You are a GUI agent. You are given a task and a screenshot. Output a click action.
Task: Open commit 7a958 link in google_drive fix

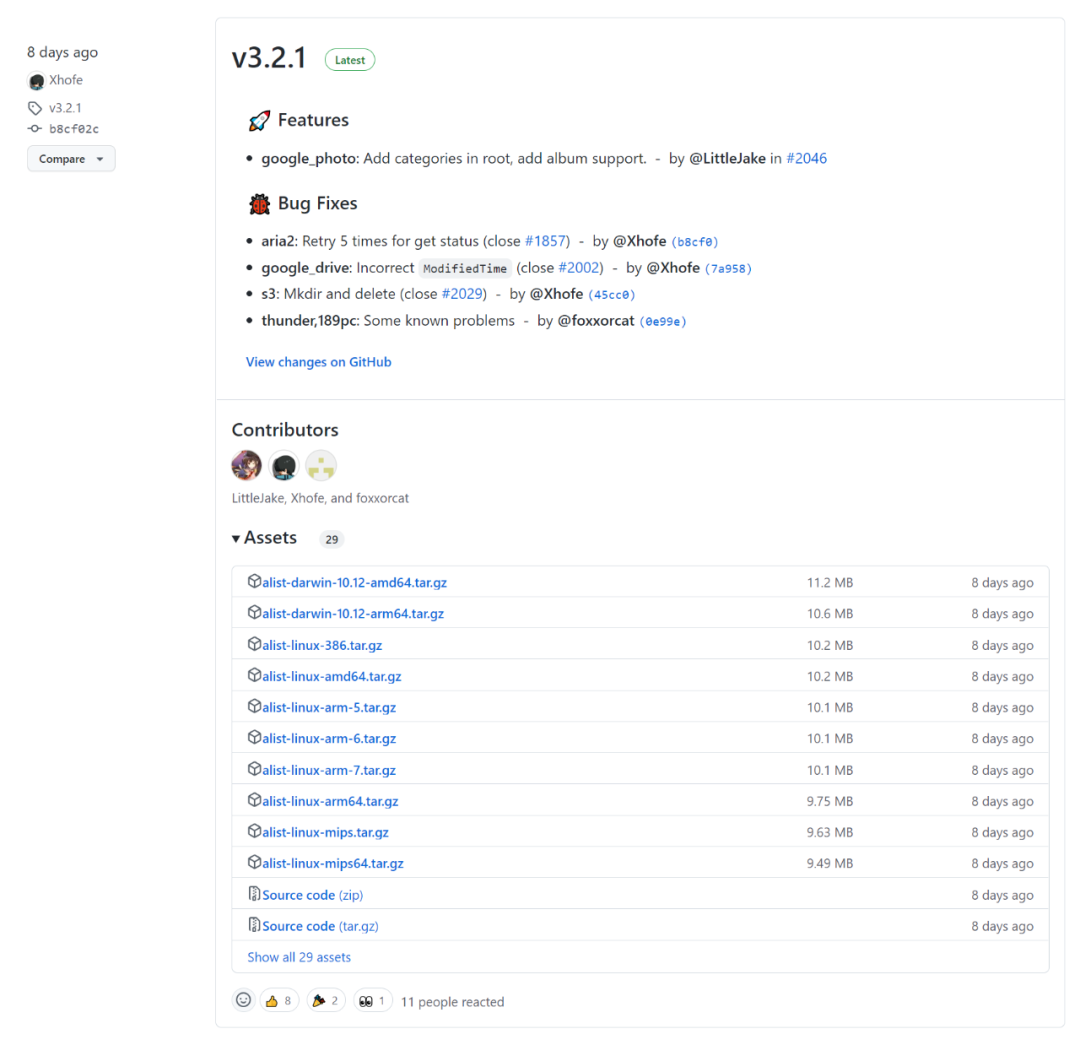728,269
